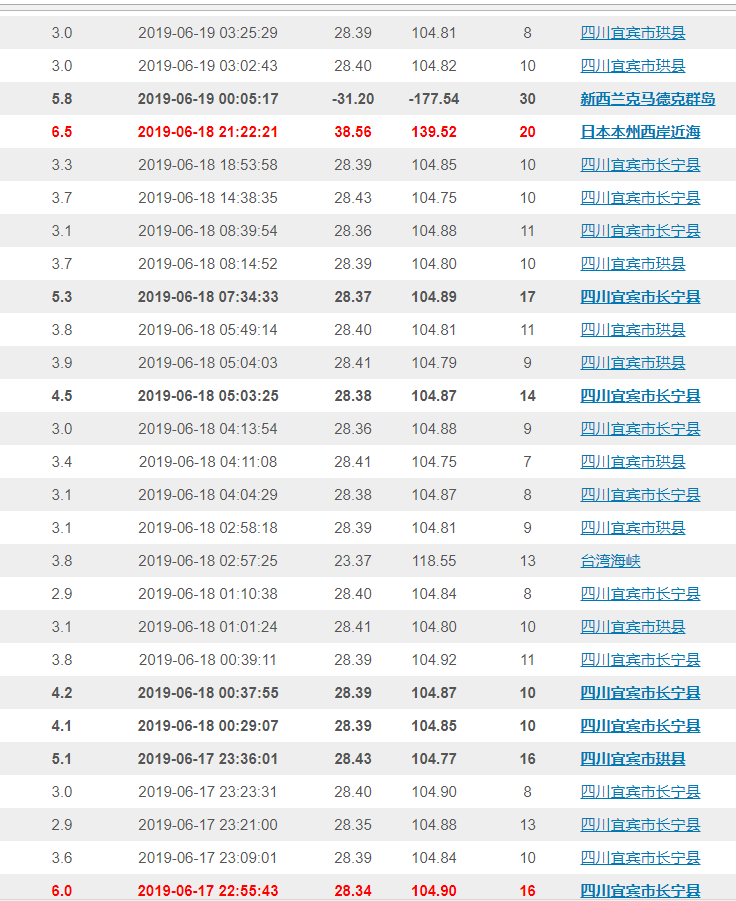This screenshot has width=736, height=901.
Task: Click the 2019-06-19 00:05:17 timestamp cell
Action: [208, 99]
